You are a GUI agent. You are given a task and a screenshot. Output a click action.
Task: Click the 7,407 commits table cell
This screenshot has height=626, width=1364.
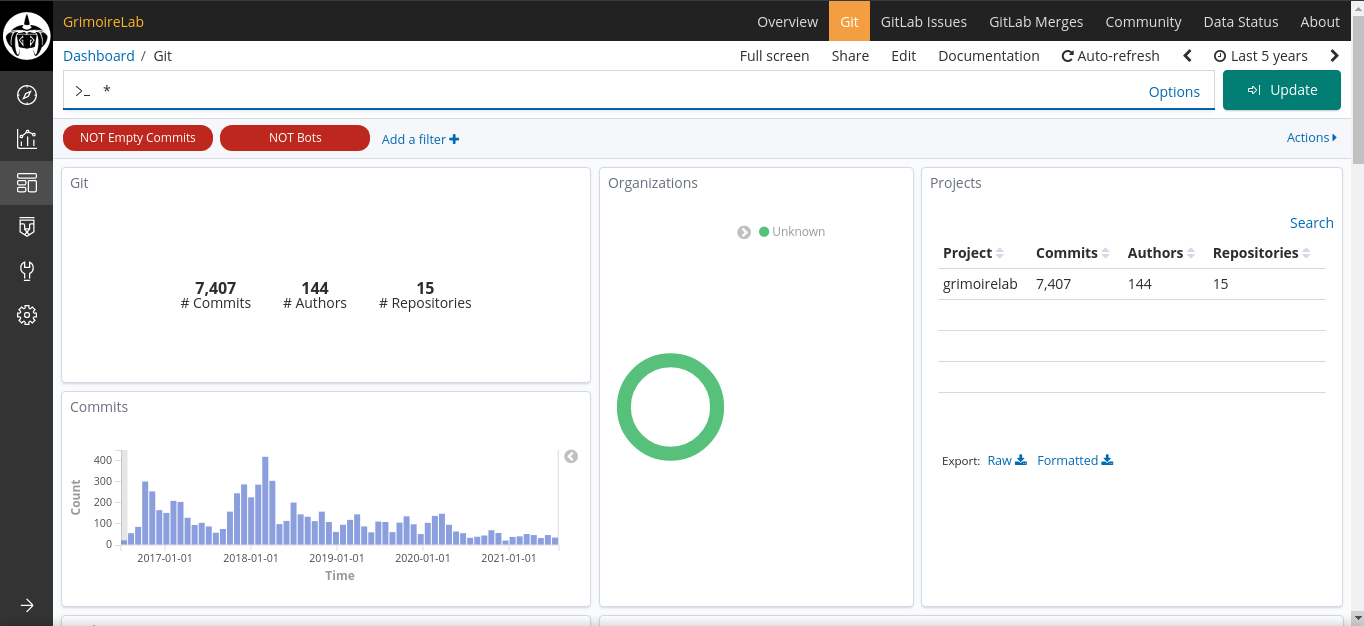click(x=1053, y=284)
